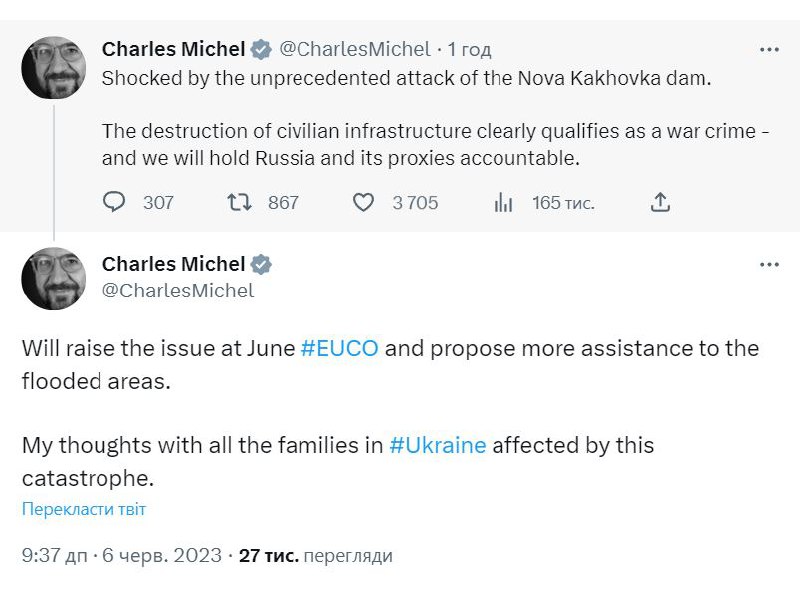Click the verified badge in second tweet
This screenshot has height=589, width=800.
tap(261, 264)
